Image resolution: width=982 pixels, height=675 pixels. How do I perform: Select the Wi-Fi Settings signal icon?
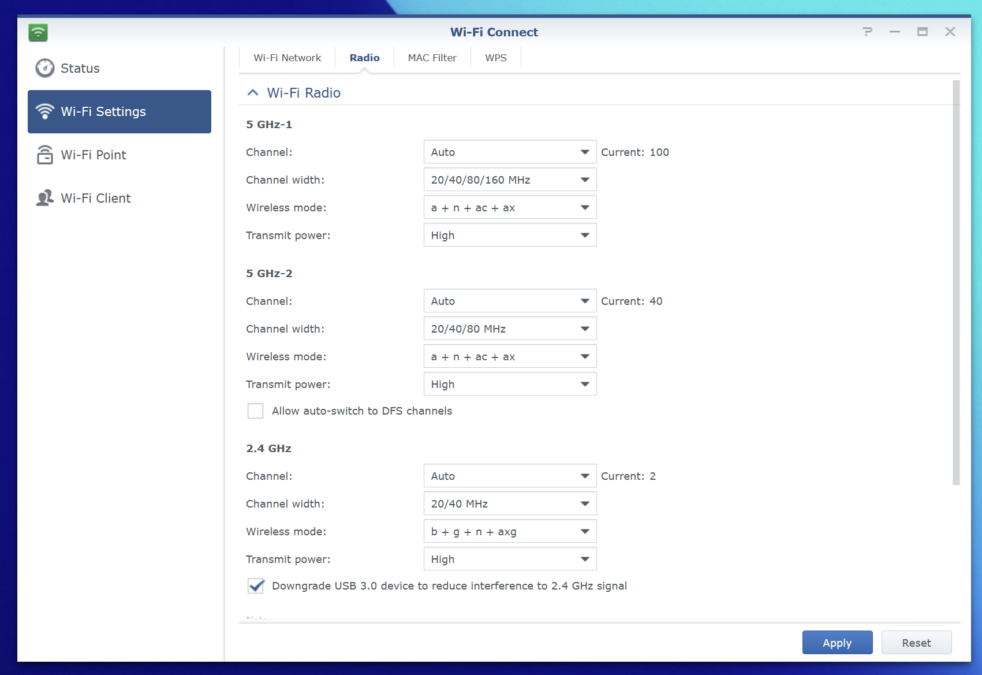(44, 111)
